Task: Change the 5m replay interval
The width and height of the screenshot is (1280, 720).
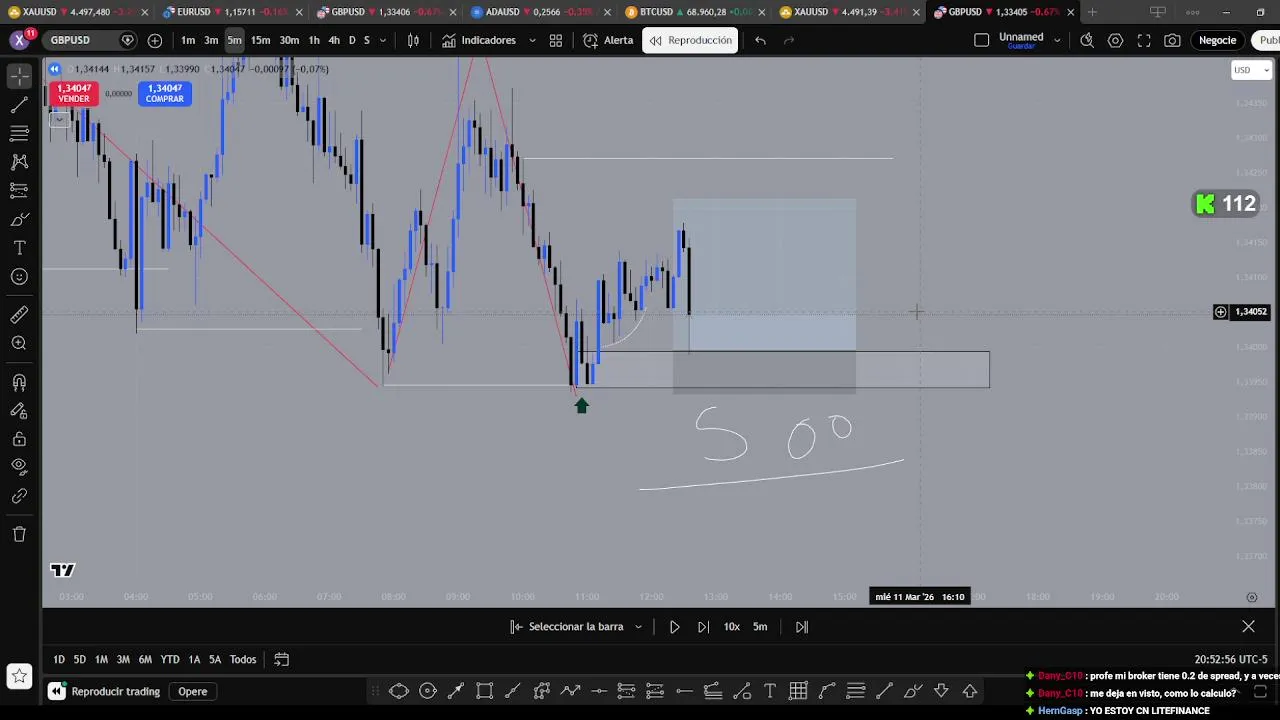Action: coord(760,627)
